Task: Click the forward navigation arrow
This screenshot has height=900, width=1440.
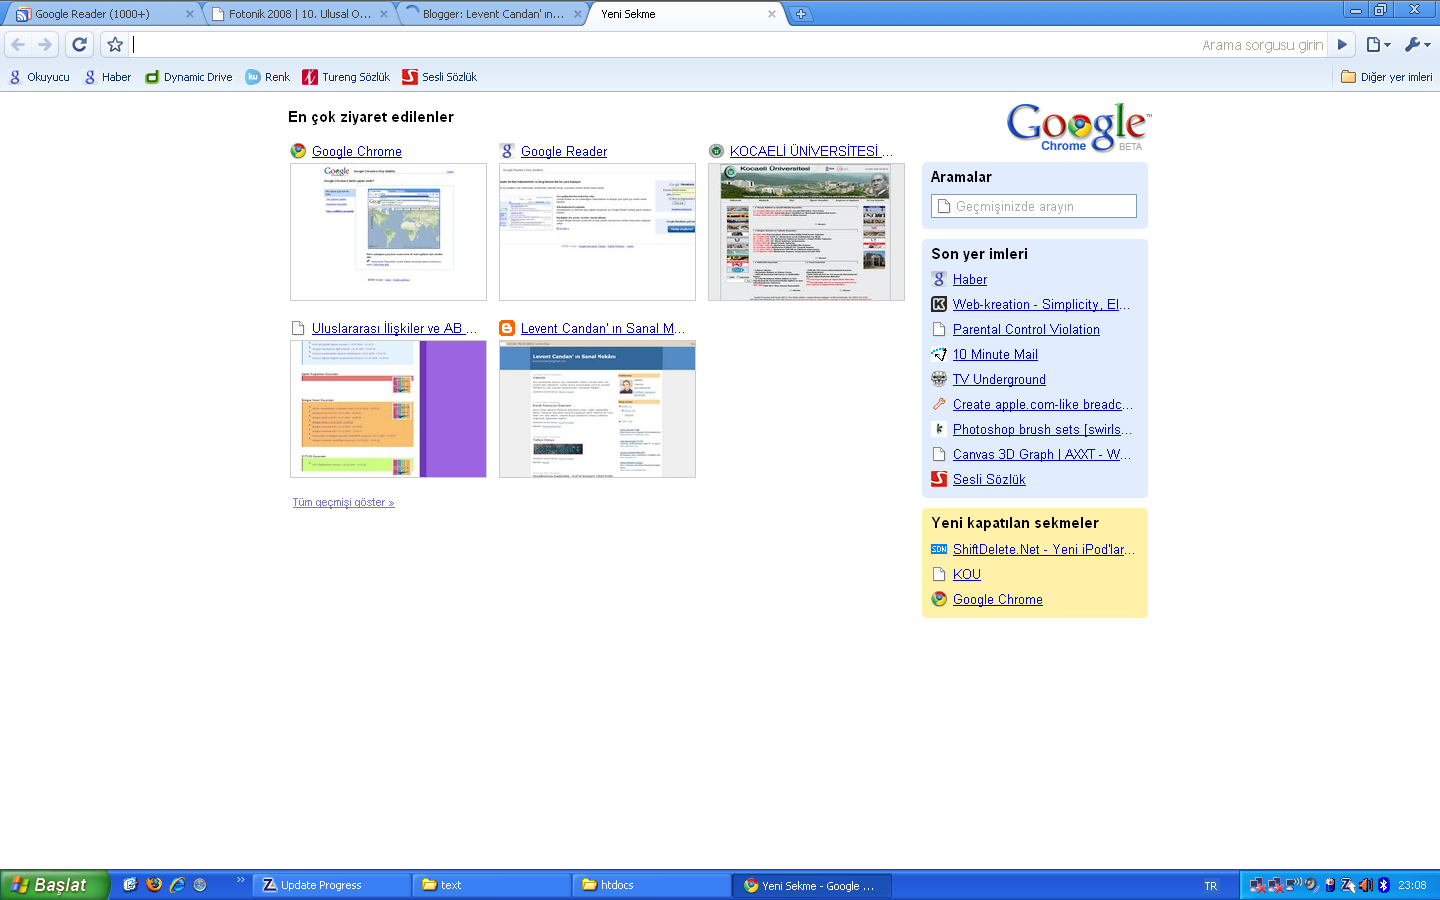Action: point(45,44)
